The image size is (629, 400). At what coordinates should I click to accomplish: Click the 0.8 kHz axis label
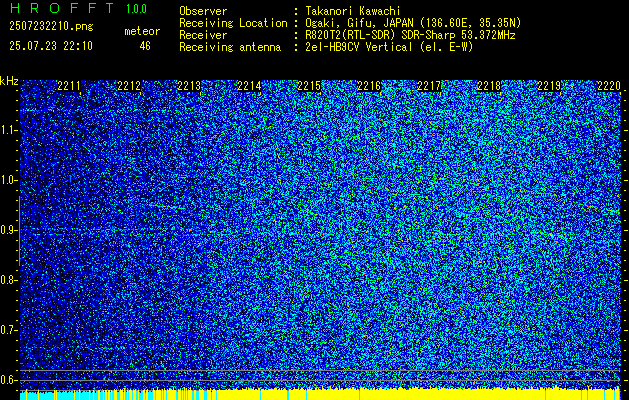pos(7,280)
